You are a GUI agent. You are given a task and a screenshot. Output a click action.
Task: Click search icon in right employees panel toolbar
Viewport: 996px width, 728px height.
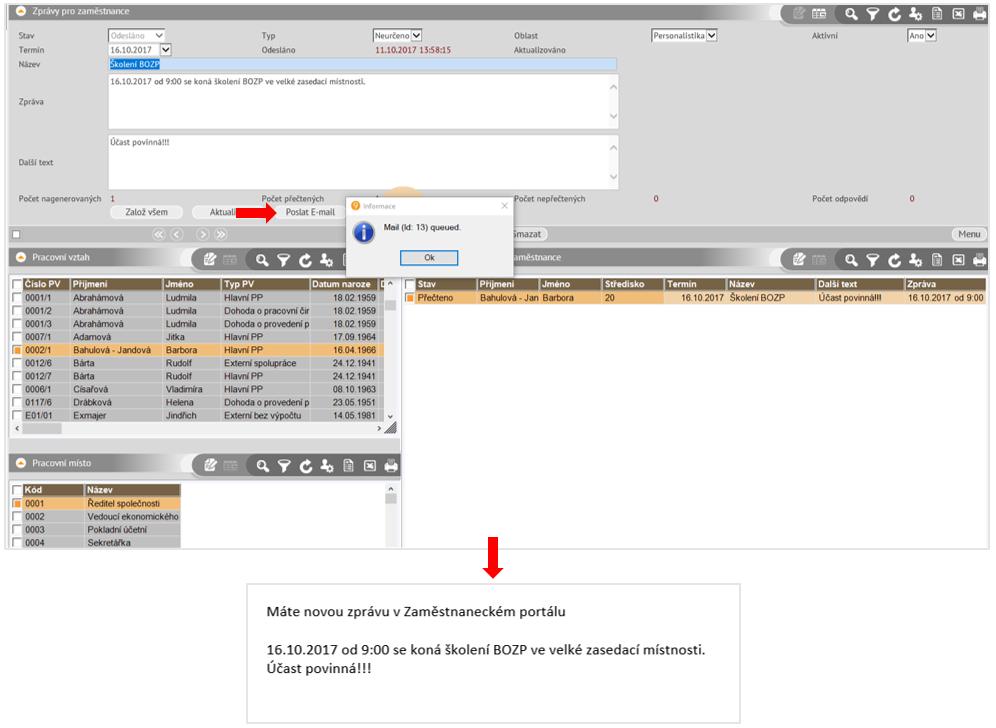click(x=851, y=260)
